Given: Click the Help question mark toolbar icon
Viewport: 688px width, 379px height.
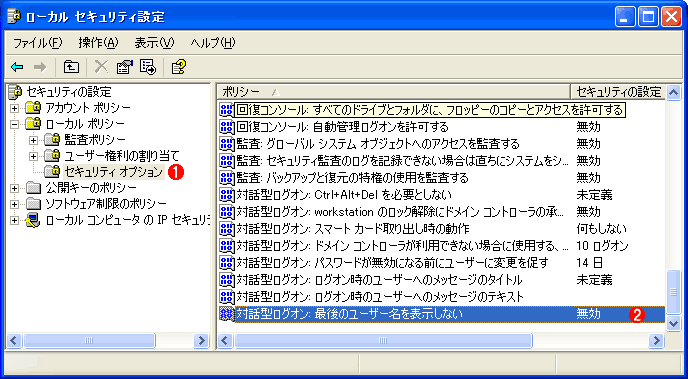Looking at the screenshot, I should pyautogui.click(x=179, y=67).
